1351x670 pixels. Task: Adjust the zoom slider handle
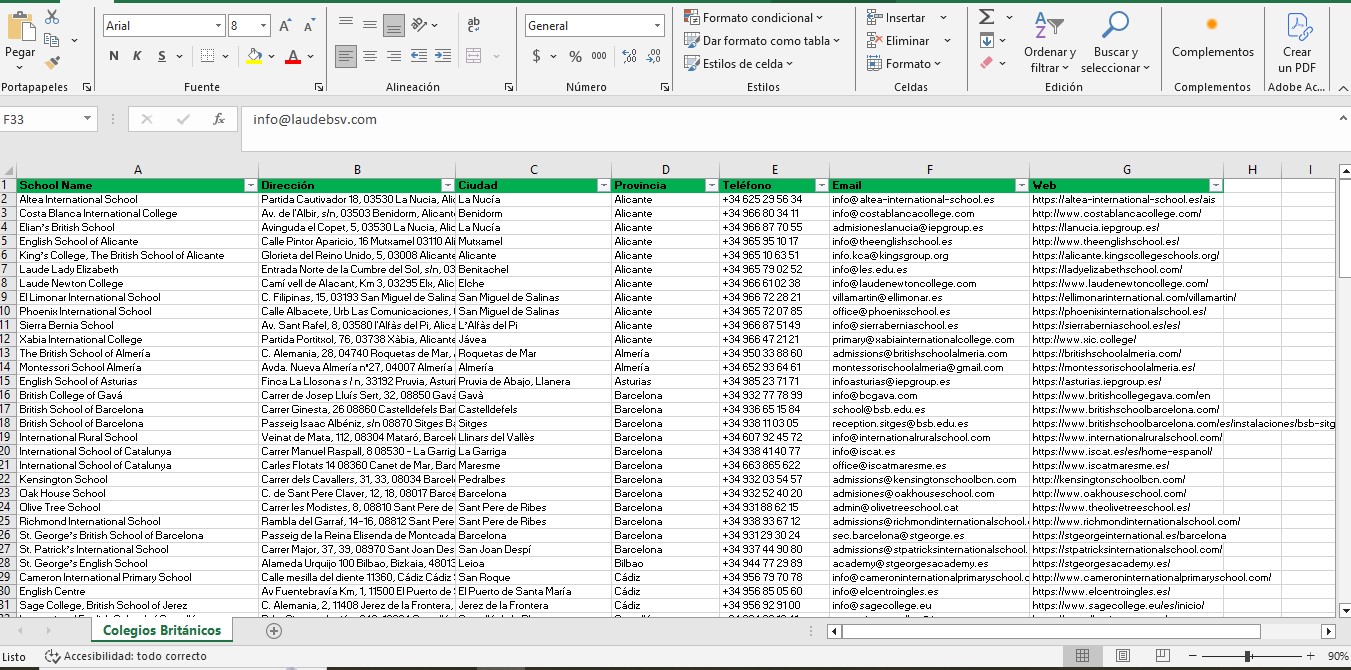(x=1248, y=656)
